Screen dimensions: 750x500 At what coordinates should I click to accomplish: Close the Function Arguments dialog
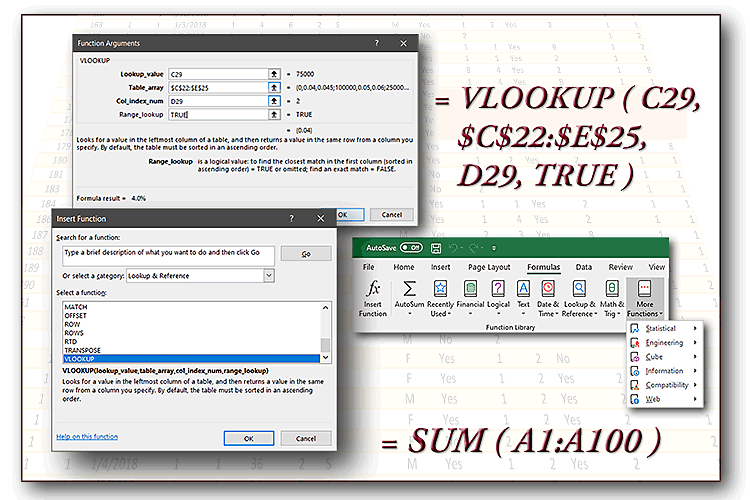click(404, 44)
